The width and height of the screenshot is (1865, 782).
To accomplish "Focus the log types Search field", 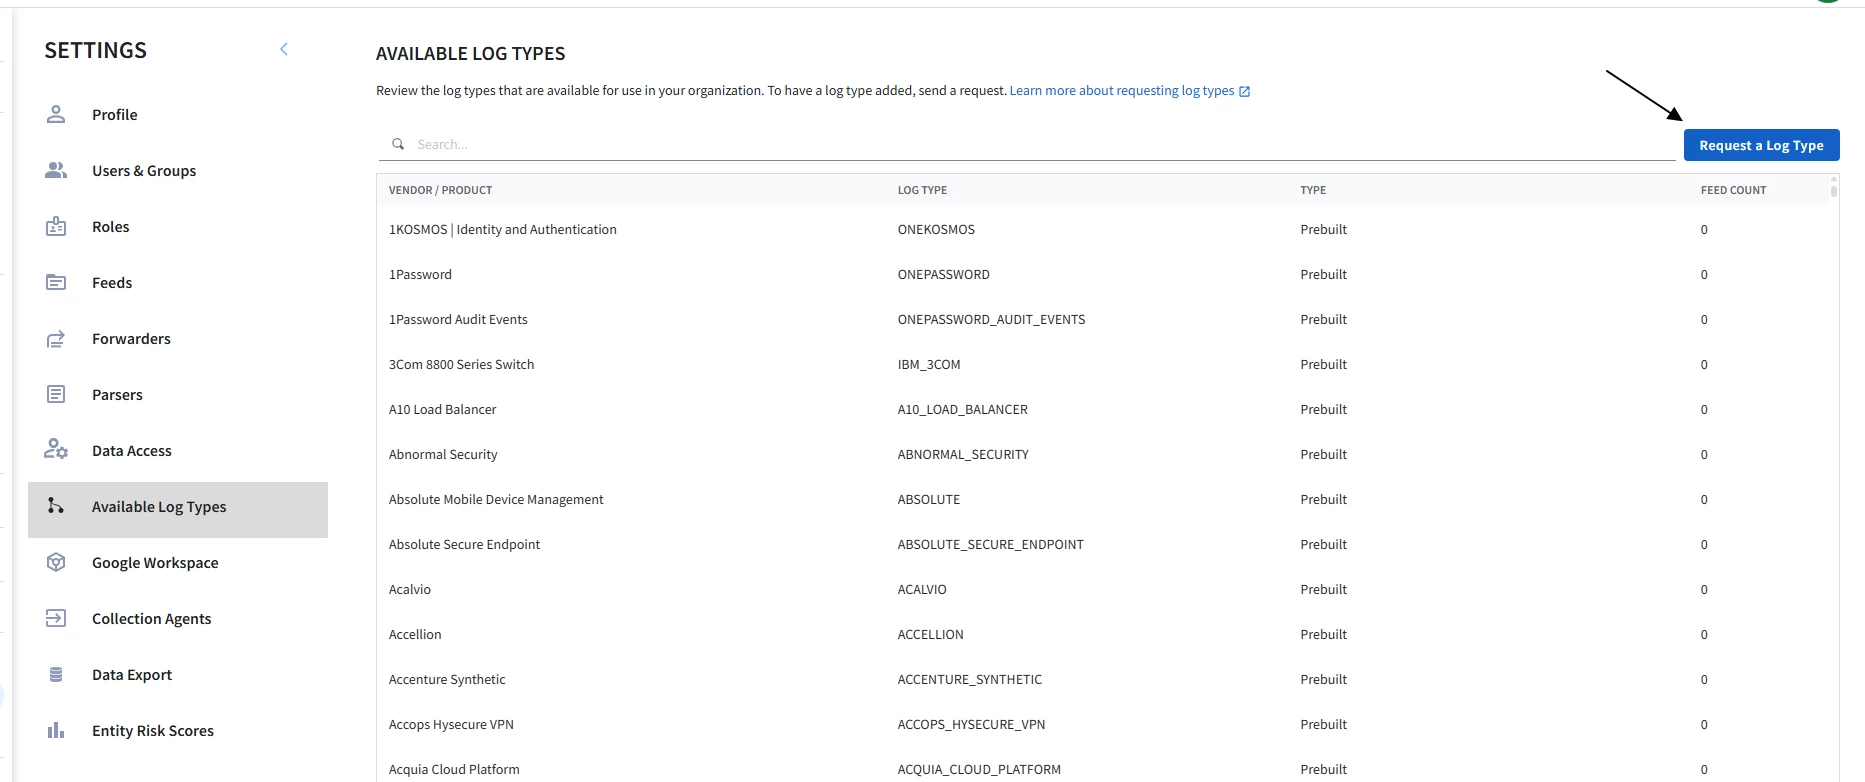I will (1027, 144).
